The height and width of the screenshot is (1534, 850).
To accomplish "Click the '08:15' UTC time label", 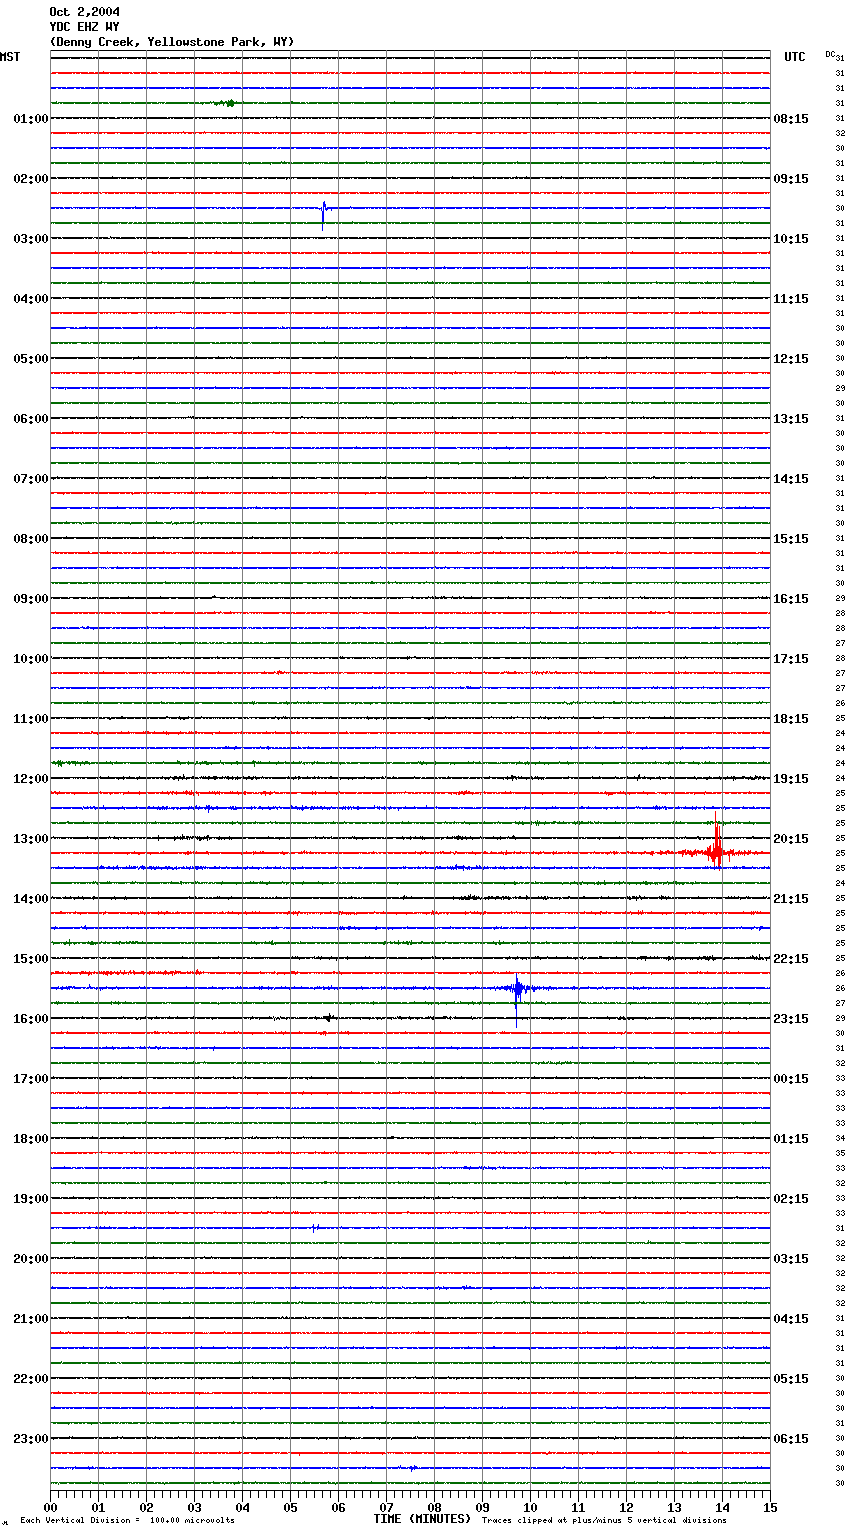I will 791,119.
